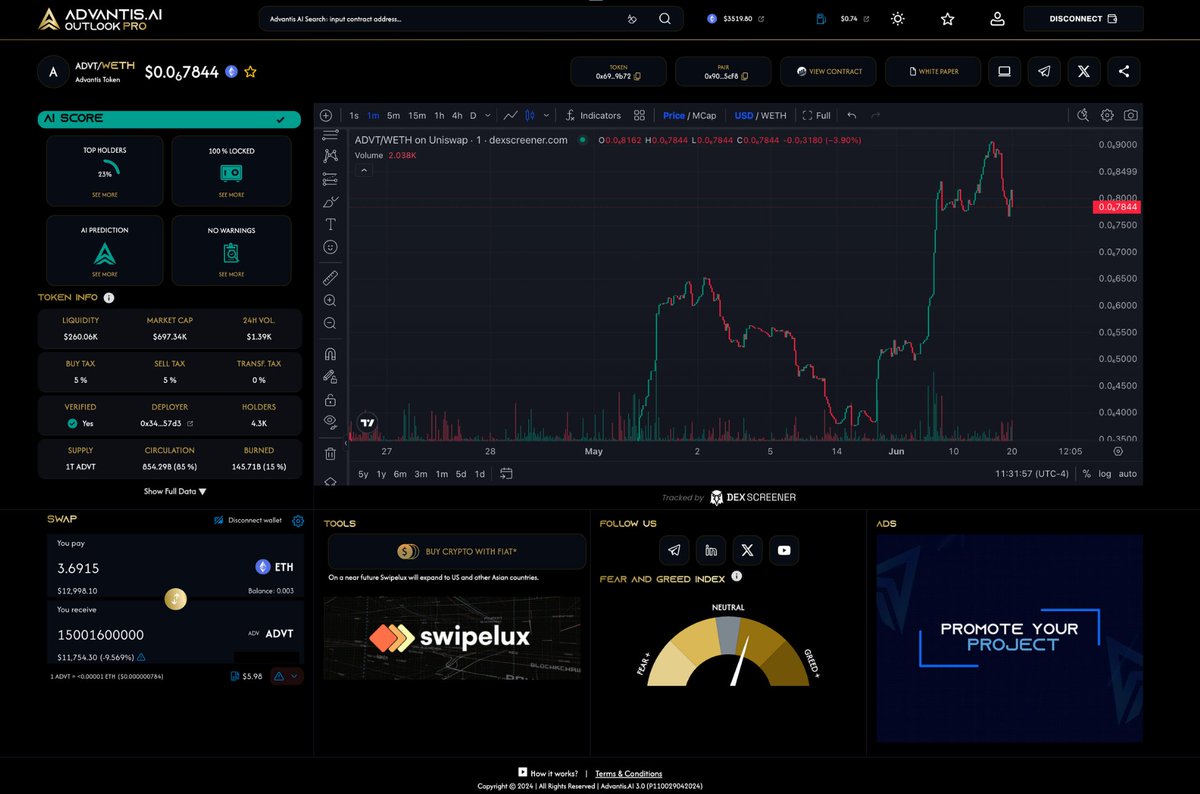This screenshot has width=1200, height=794.
Task: Expand the swap warning dropdown chevron
Action: (296, 677)
